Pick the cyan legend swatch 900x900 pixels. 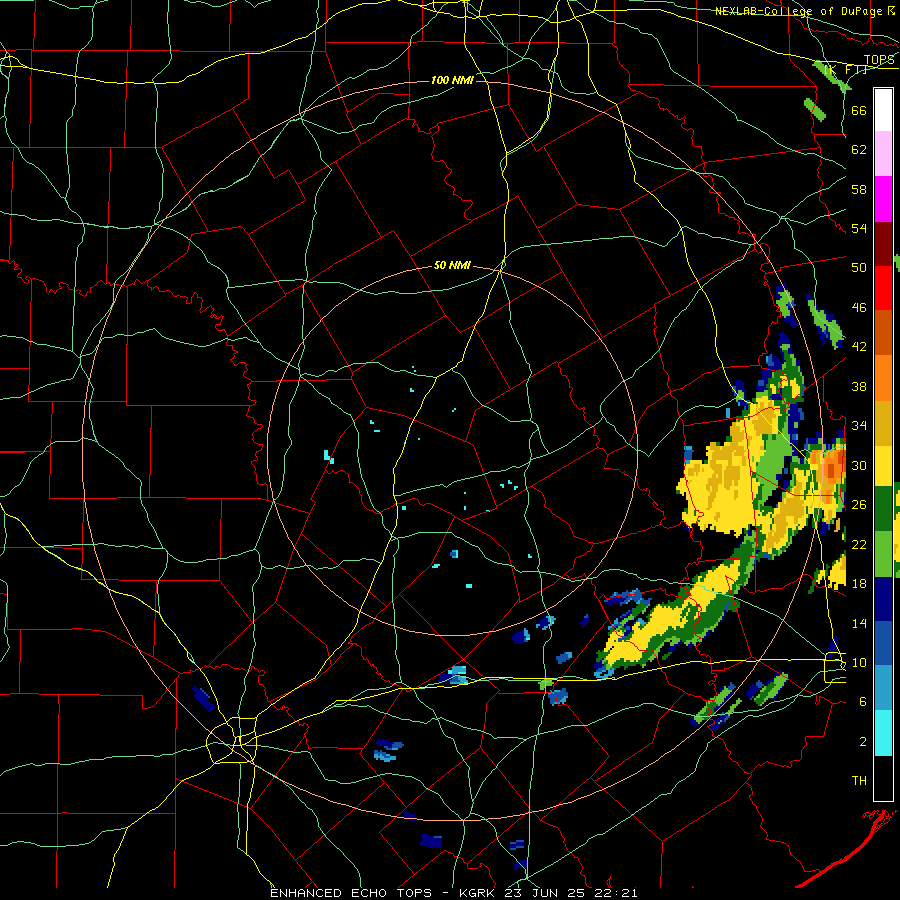pyautogui.click(x=883, y=733)
